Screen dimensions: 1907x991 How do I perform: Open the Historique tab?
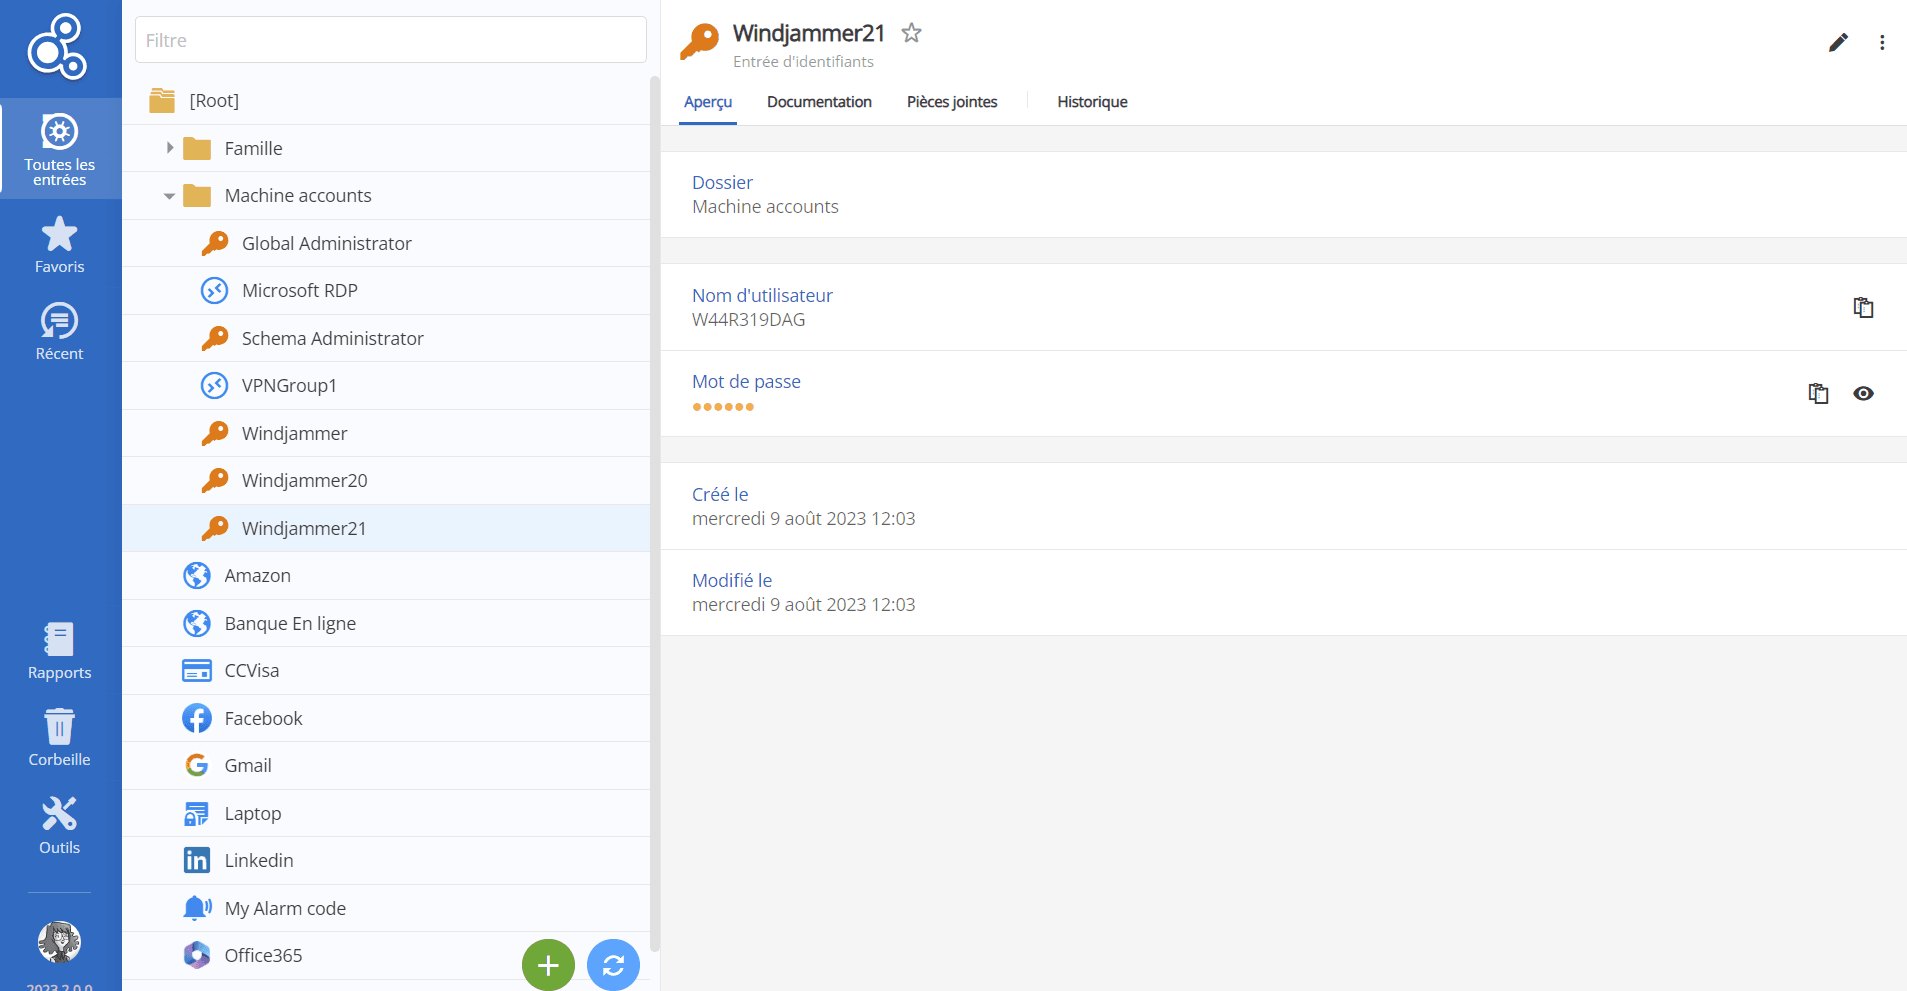[1092, 102]
